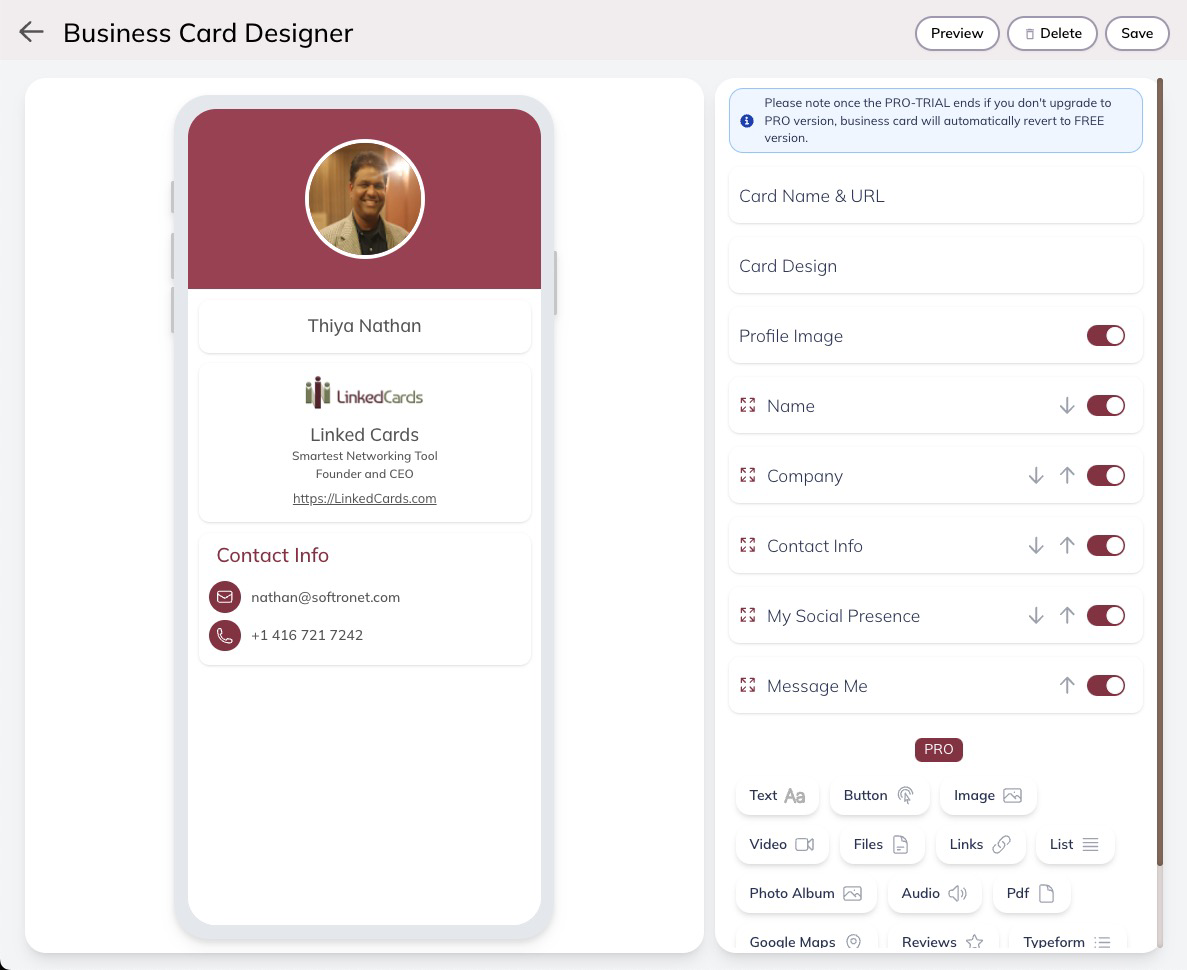Click the drag handle icon beside Company
Screen dimensions: 1187x970
point(747,476)
